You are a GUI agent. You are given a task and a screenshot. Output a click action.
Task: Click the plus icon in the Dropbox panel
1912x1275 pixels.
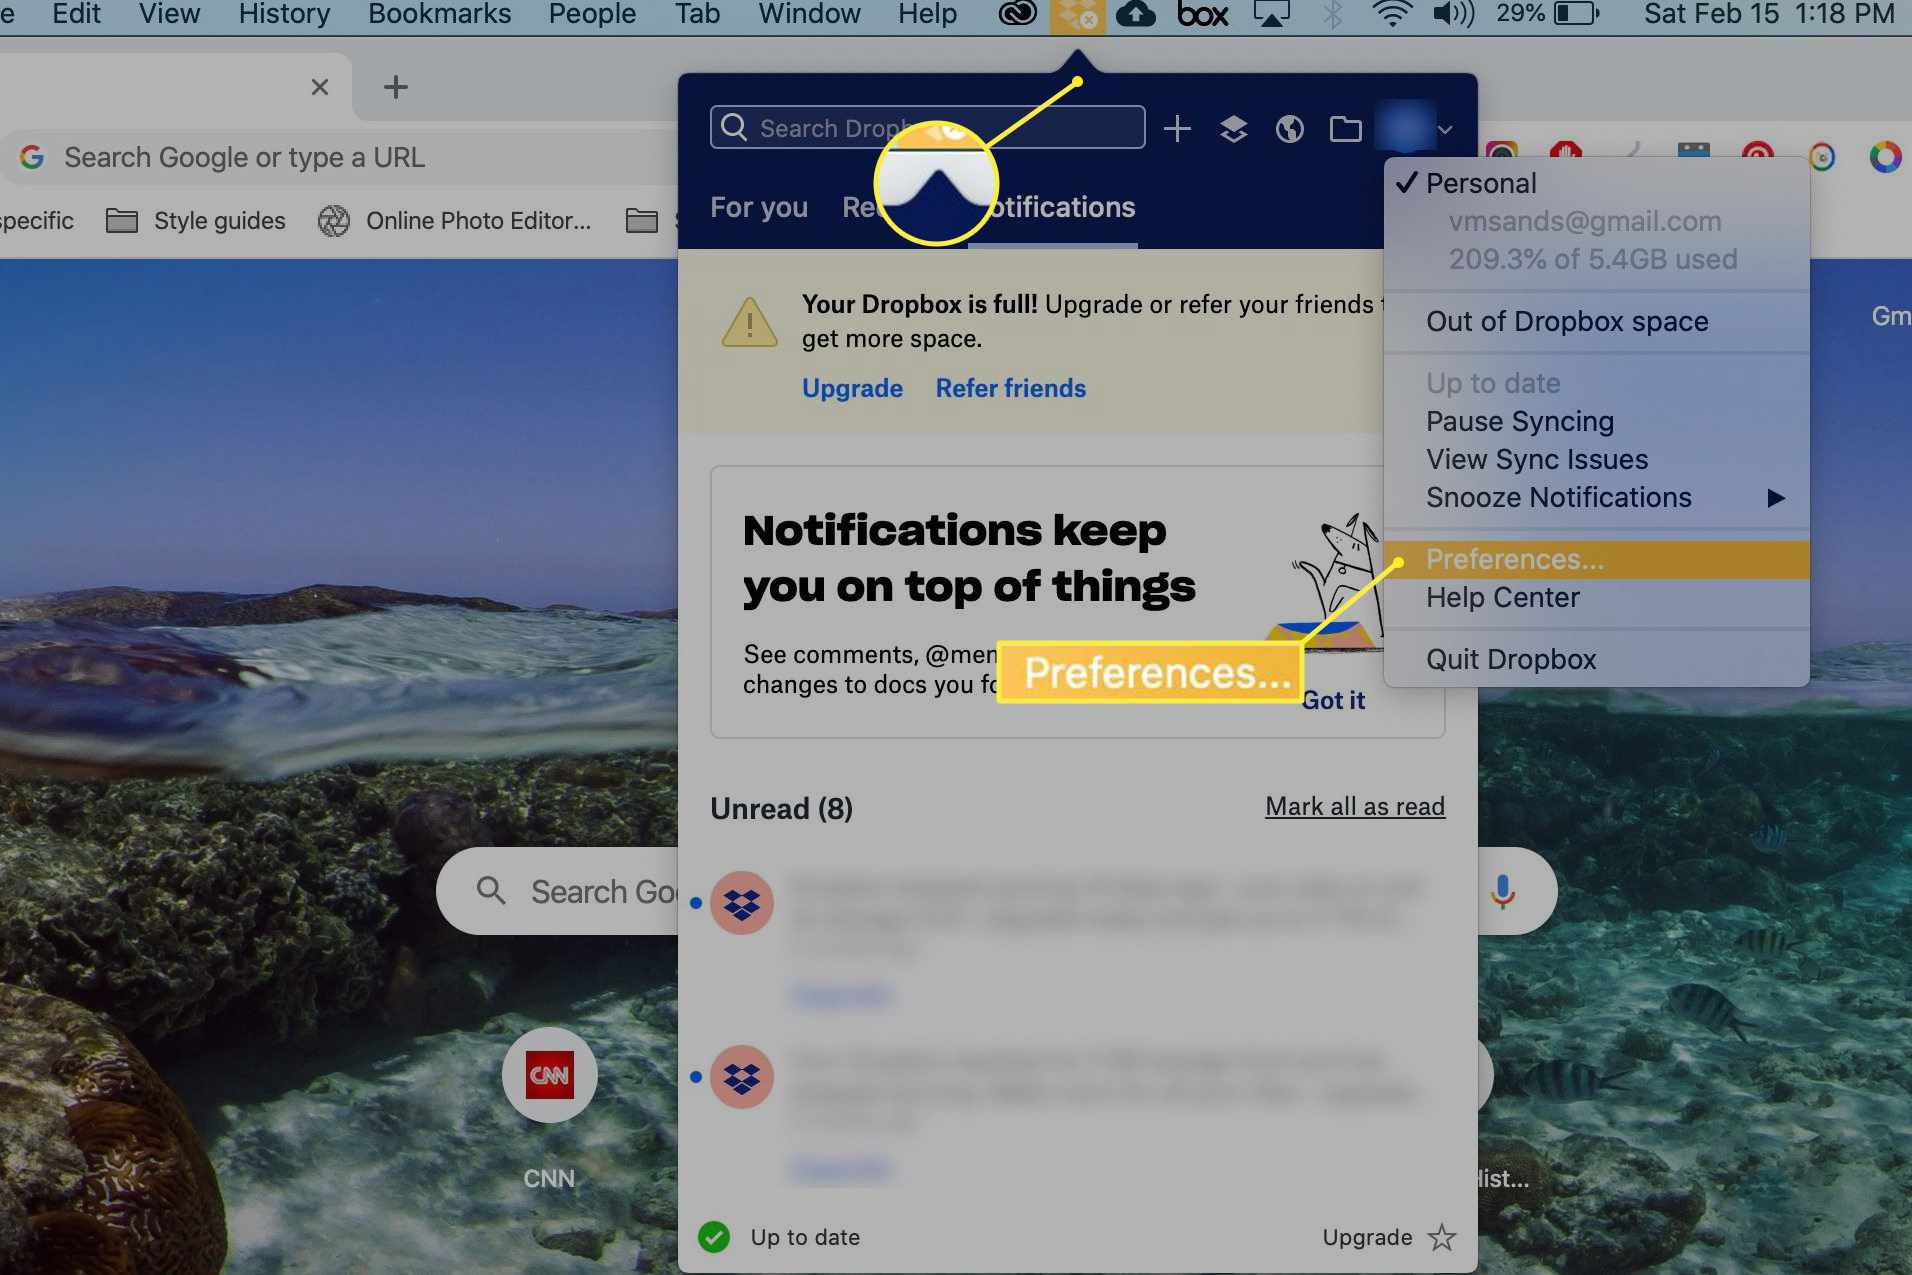pyautogui.click(x=1177, y=128)
